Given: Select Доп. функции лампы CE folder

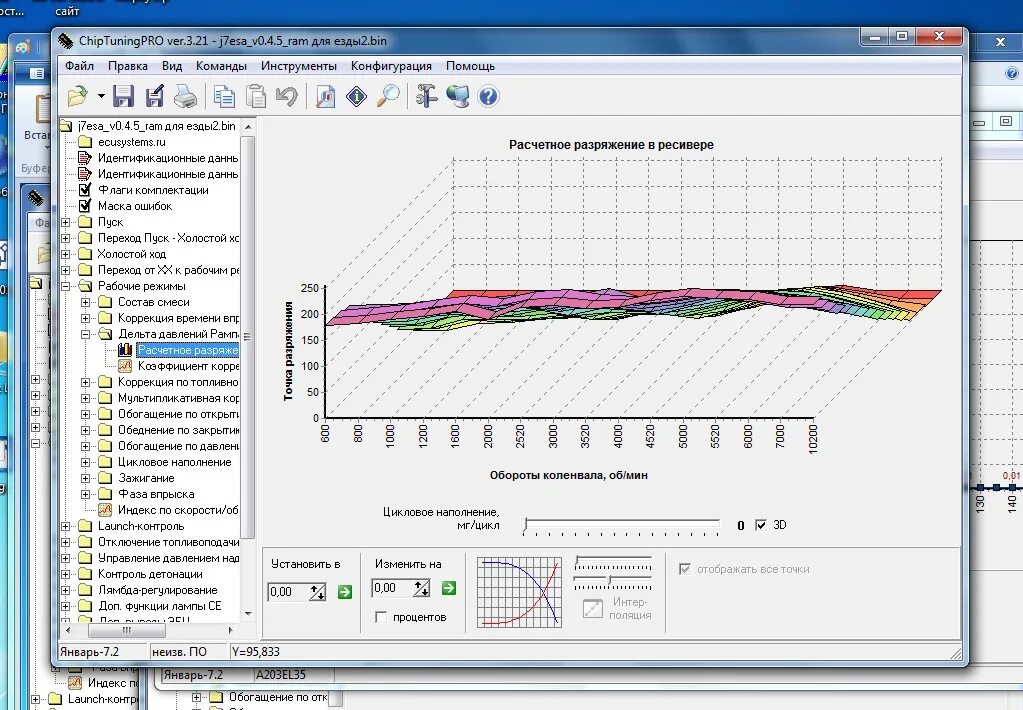Looking at the screenshot, I should 160,606.
